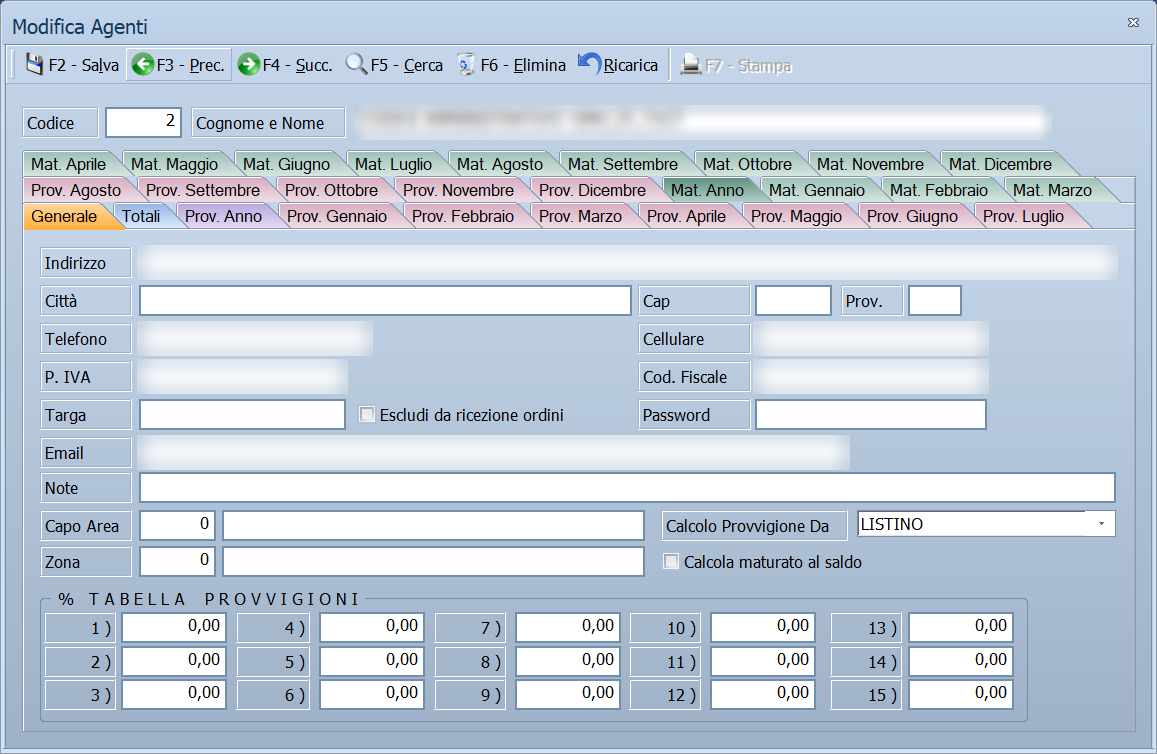Tick the Calcola maturato al saldo checkbox
Image resolution: width=1157 pixels, height=754 pixels.
coord(671,561)
